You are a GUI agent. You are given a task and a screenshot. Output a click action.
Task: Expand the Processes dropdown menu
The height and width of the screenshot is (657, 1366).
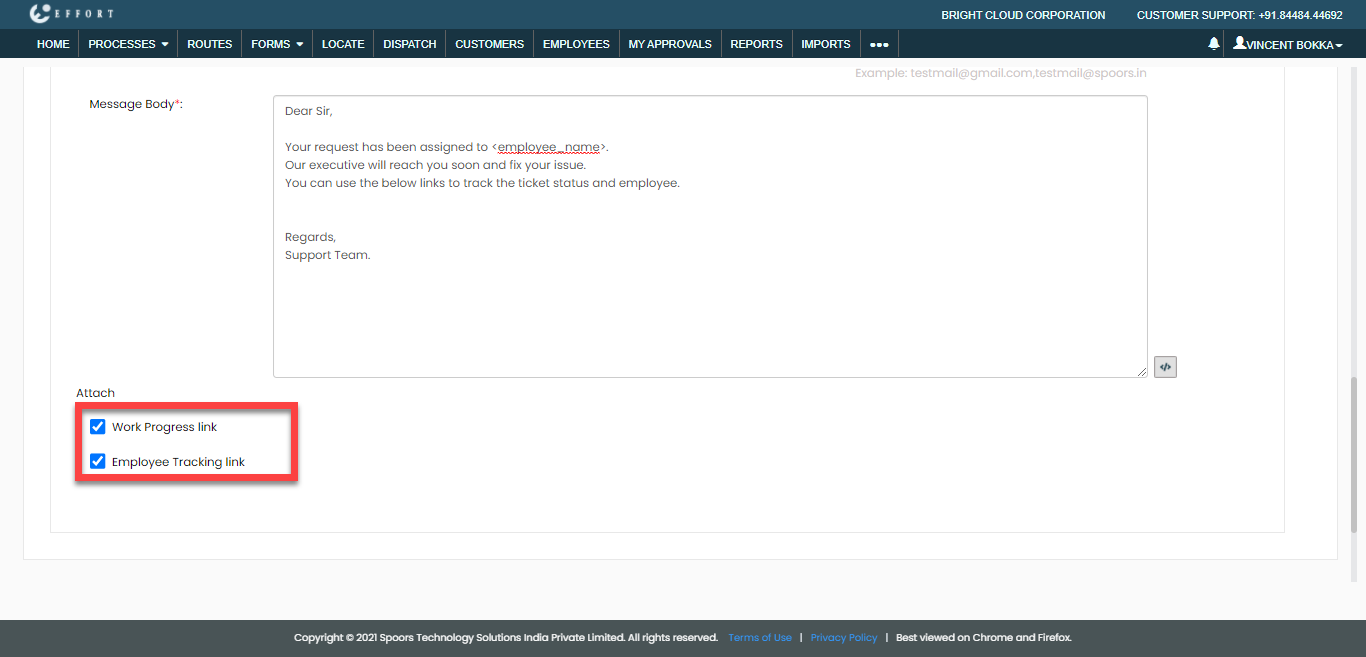tap(128, 44)
